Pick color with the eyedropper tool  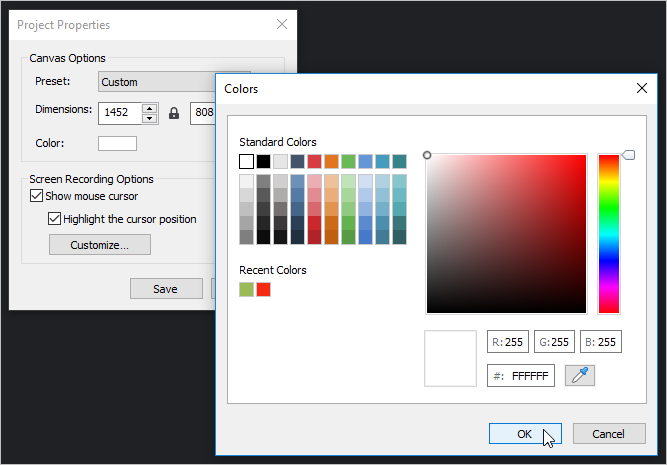tap(579, 375)
